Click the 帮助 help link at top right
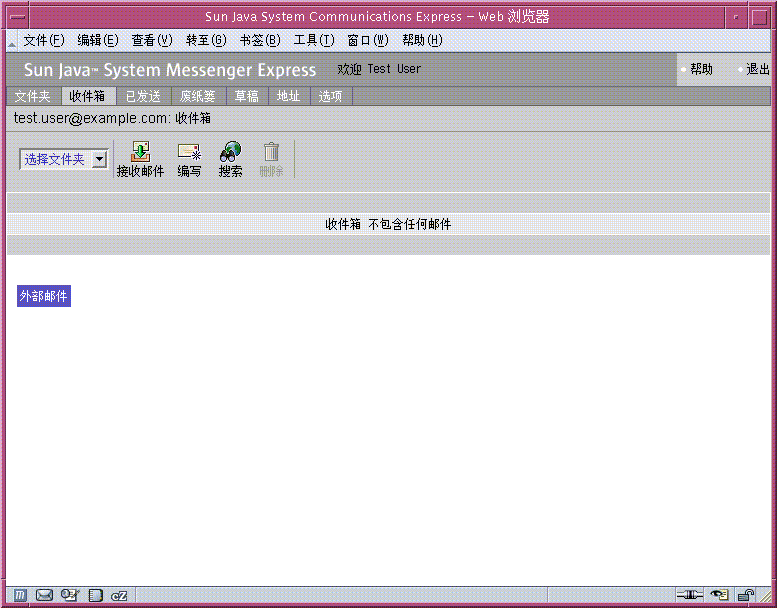Screen dimensions: 777x608 coord(701,69)
